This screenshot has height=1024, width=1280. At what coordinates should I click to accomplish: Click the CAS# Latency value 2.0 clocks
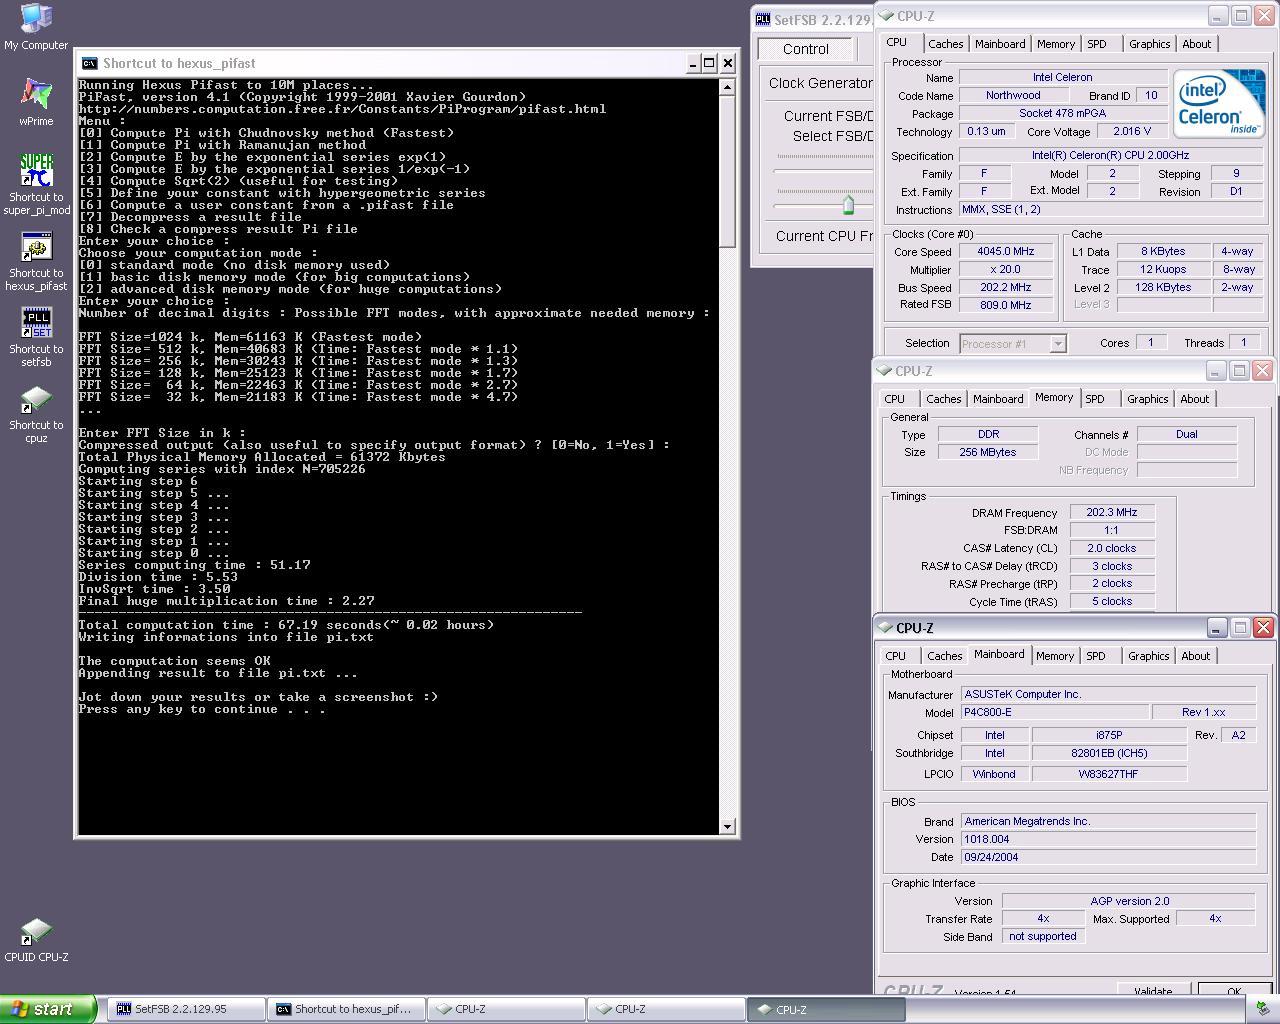1112,548
